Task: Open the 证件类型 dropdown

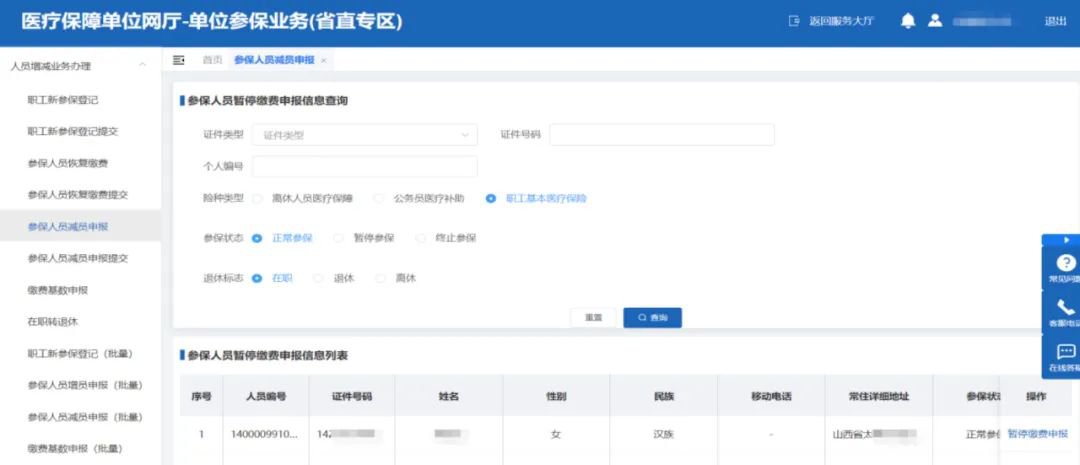Action: click(364, 135)
